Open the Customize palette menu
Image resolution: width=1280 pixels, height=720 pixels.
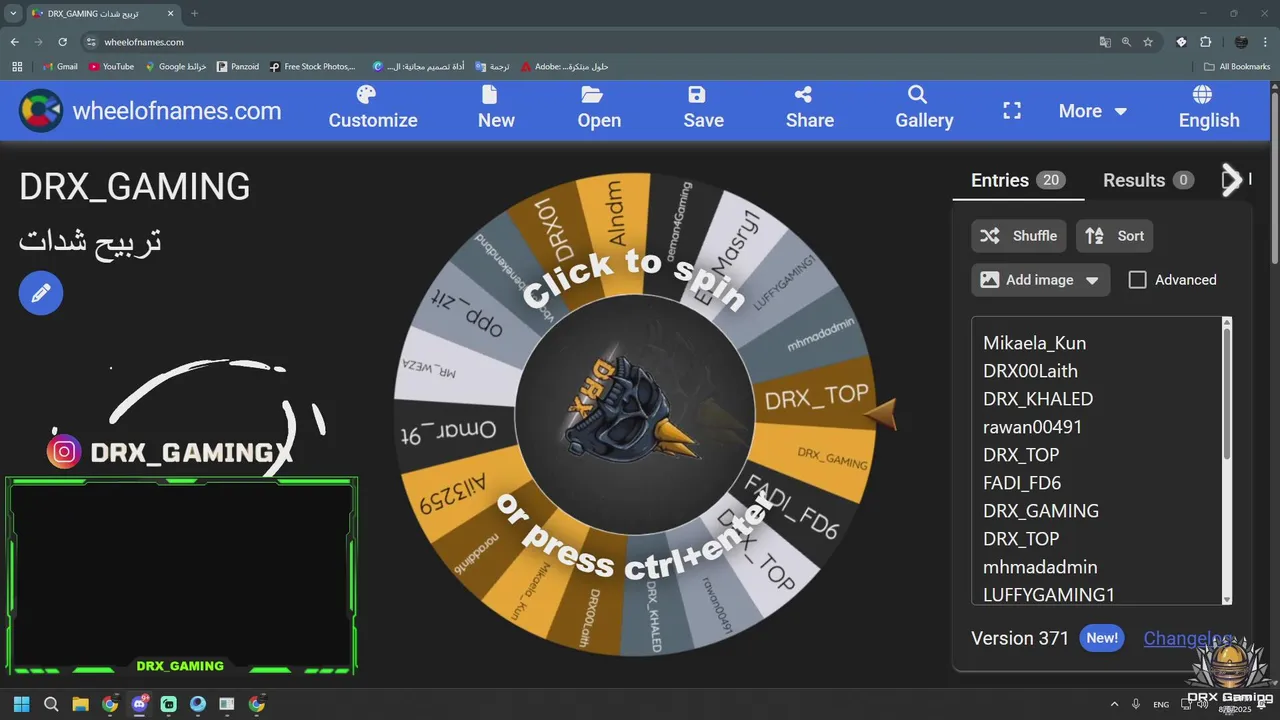pyautogui.click(x=373, y=108)
